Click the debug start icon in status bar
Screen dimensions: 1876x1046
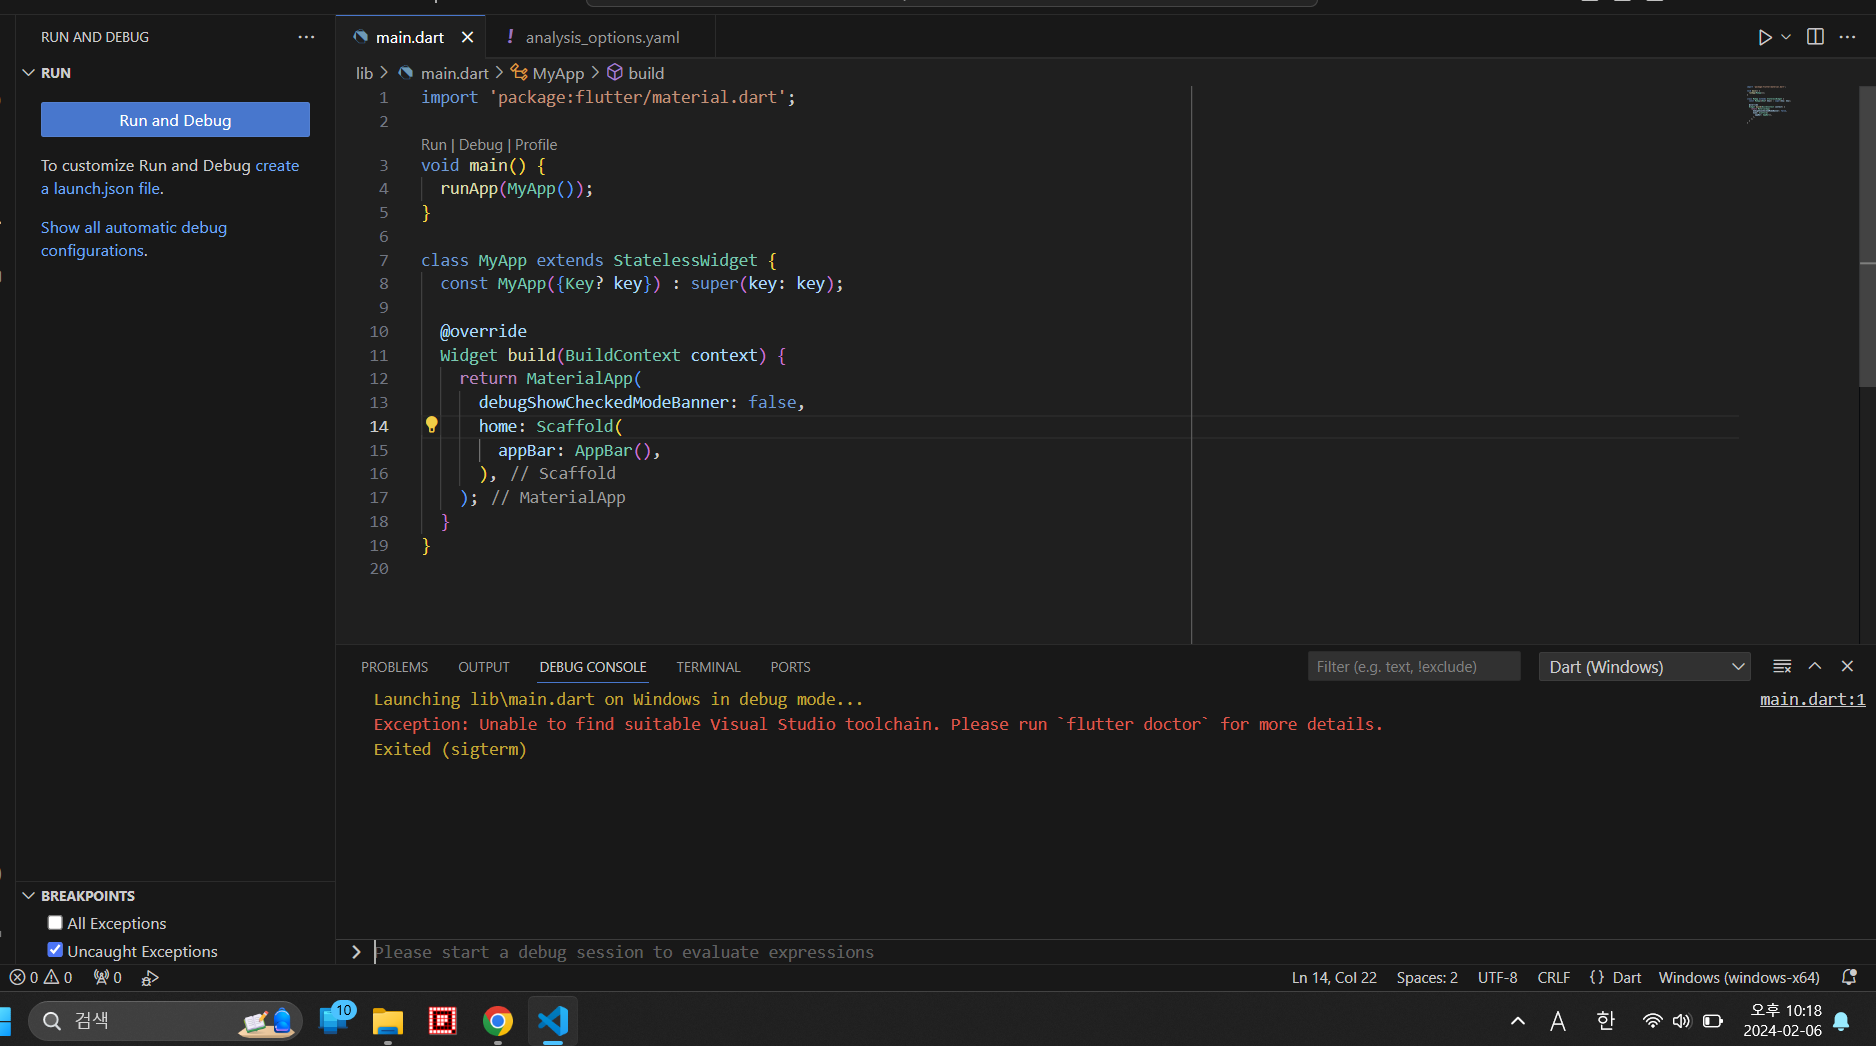click(x=150, y=978)
